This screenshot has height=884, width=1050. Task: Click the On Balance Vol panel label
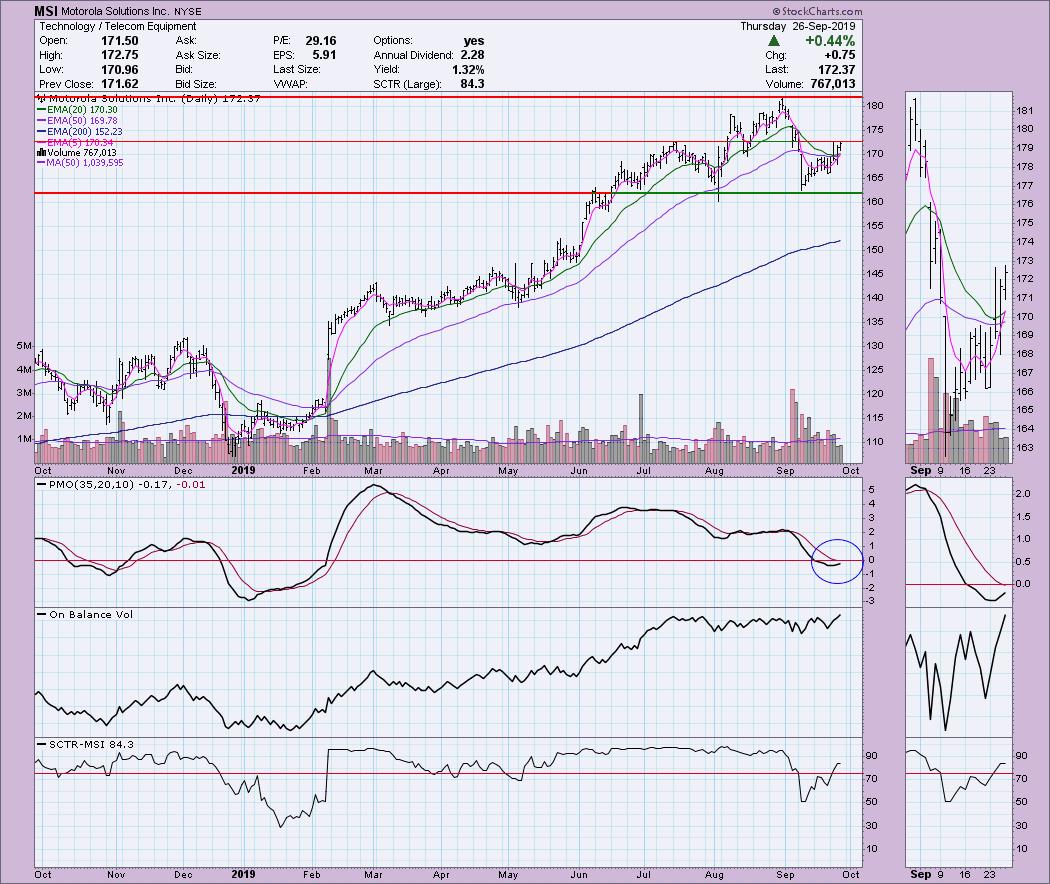click(91, 614)
